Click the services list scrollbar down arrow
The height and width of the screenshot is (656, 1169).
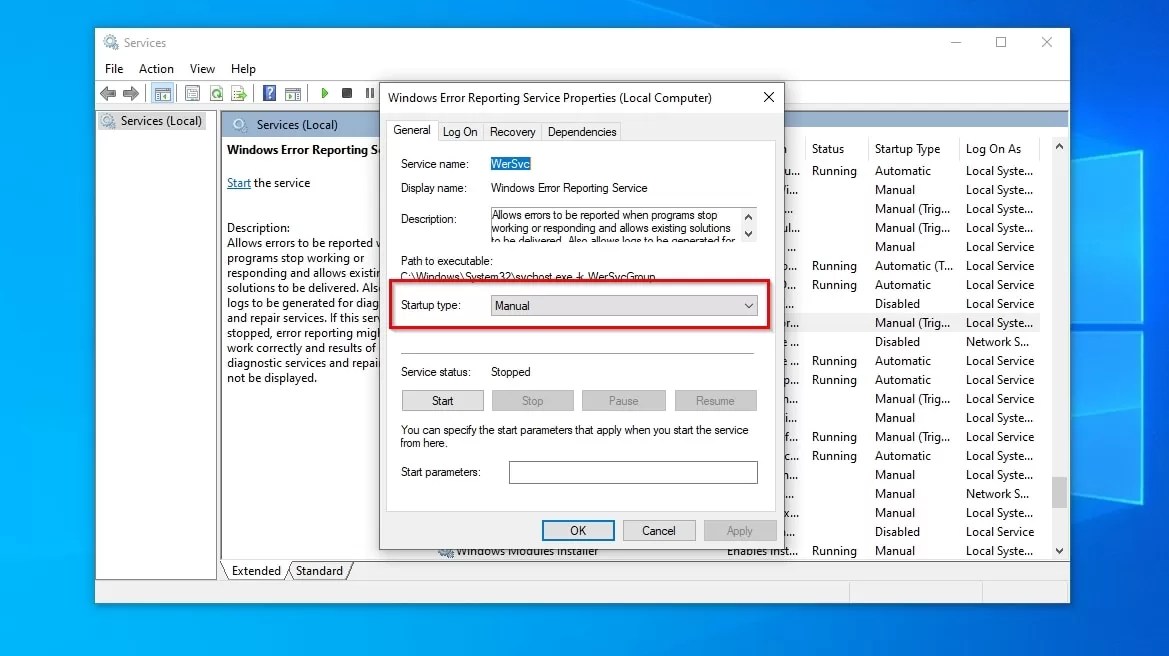1058,550
